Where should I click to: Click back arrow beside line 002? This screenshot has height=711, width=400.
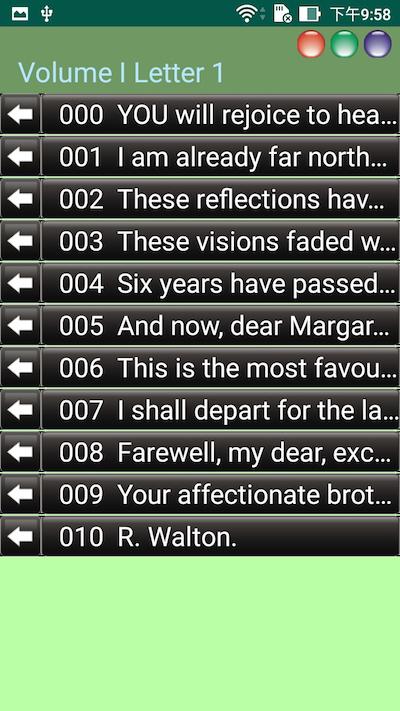pos(20,199)
